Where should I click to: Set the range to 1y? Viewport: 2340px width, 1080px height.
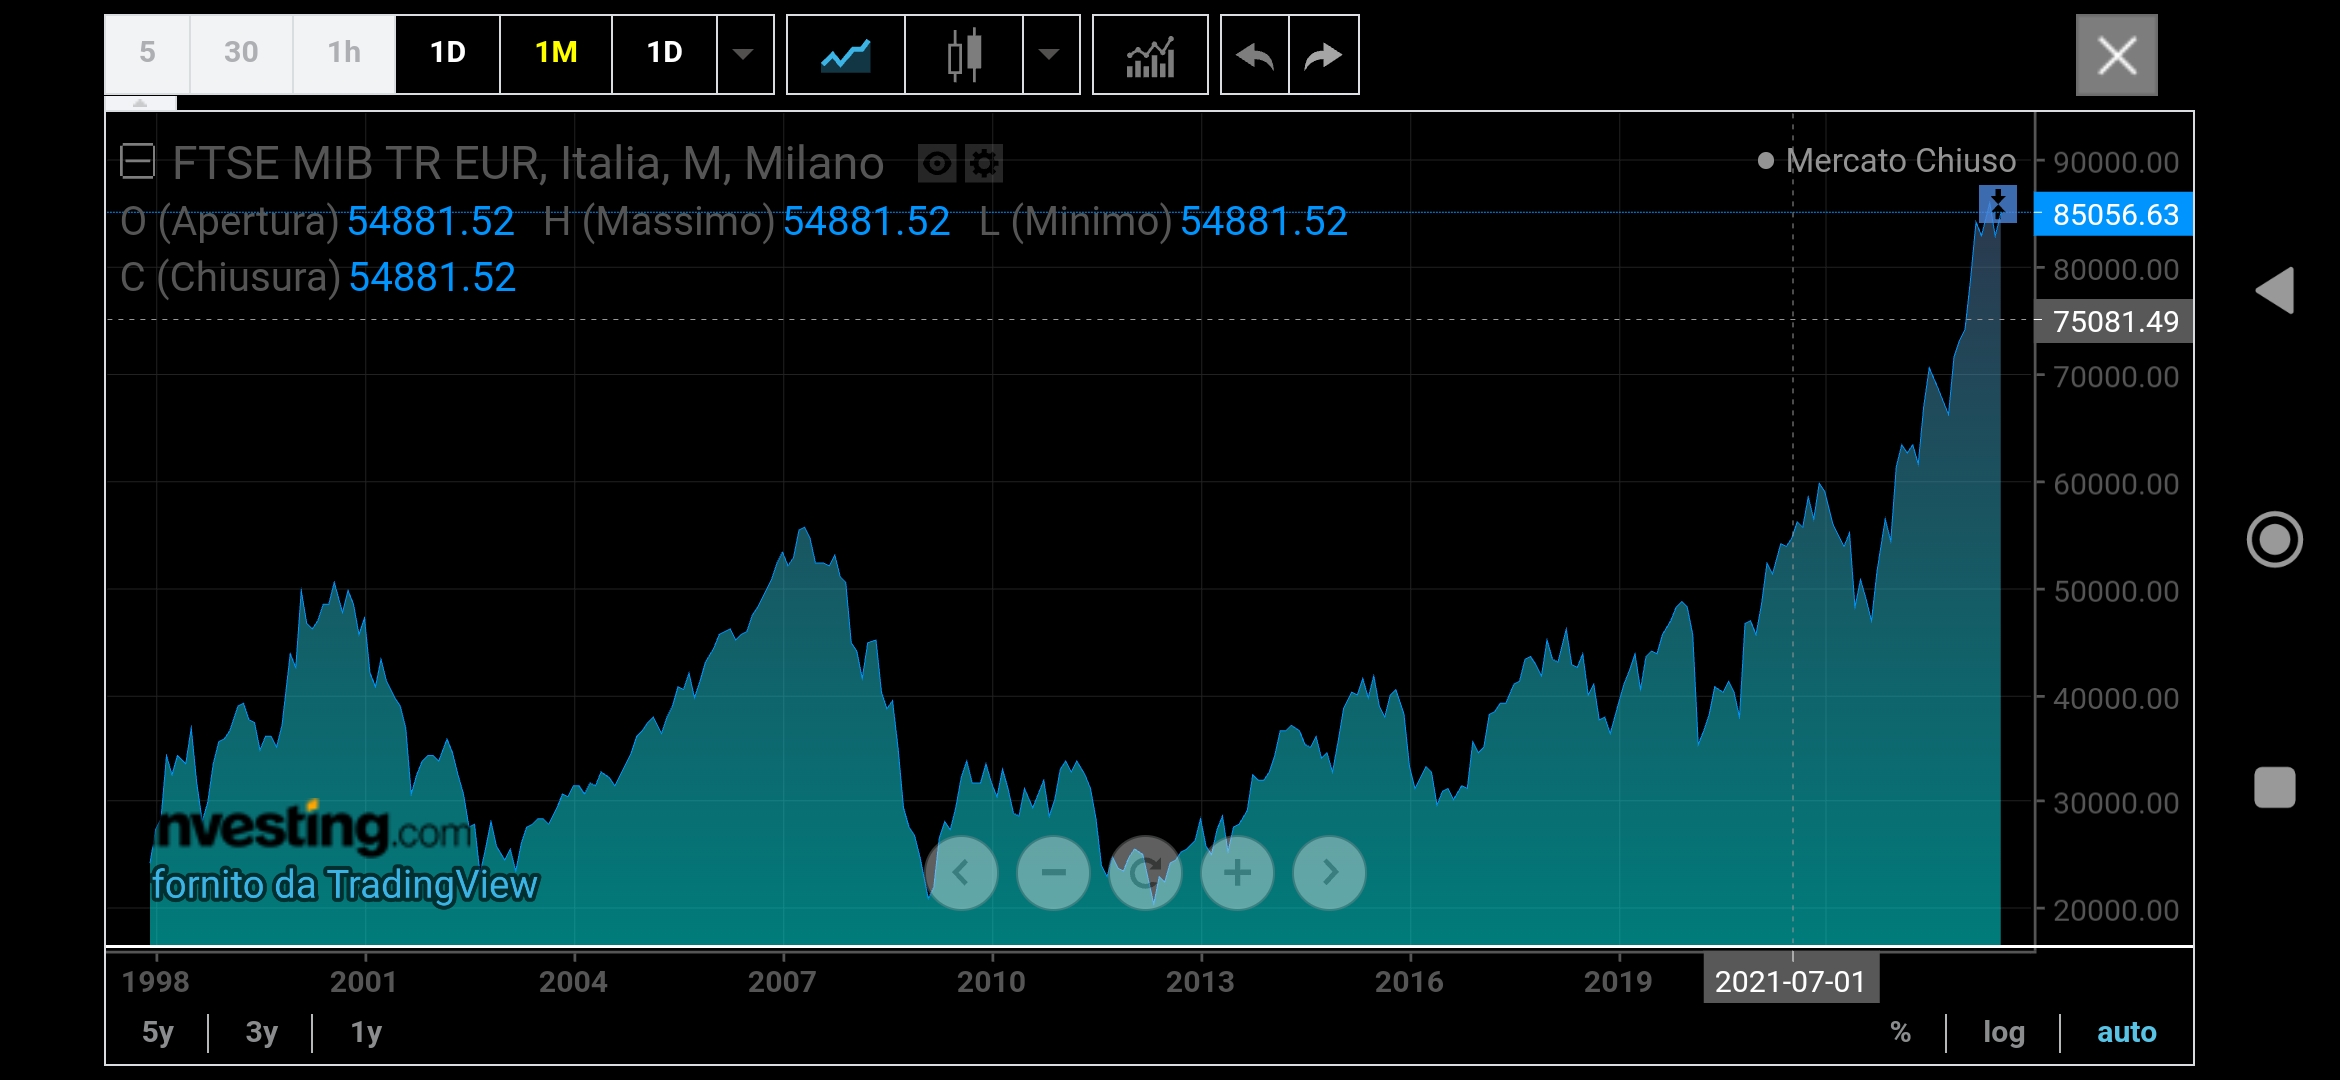[x=366, y=1032]
